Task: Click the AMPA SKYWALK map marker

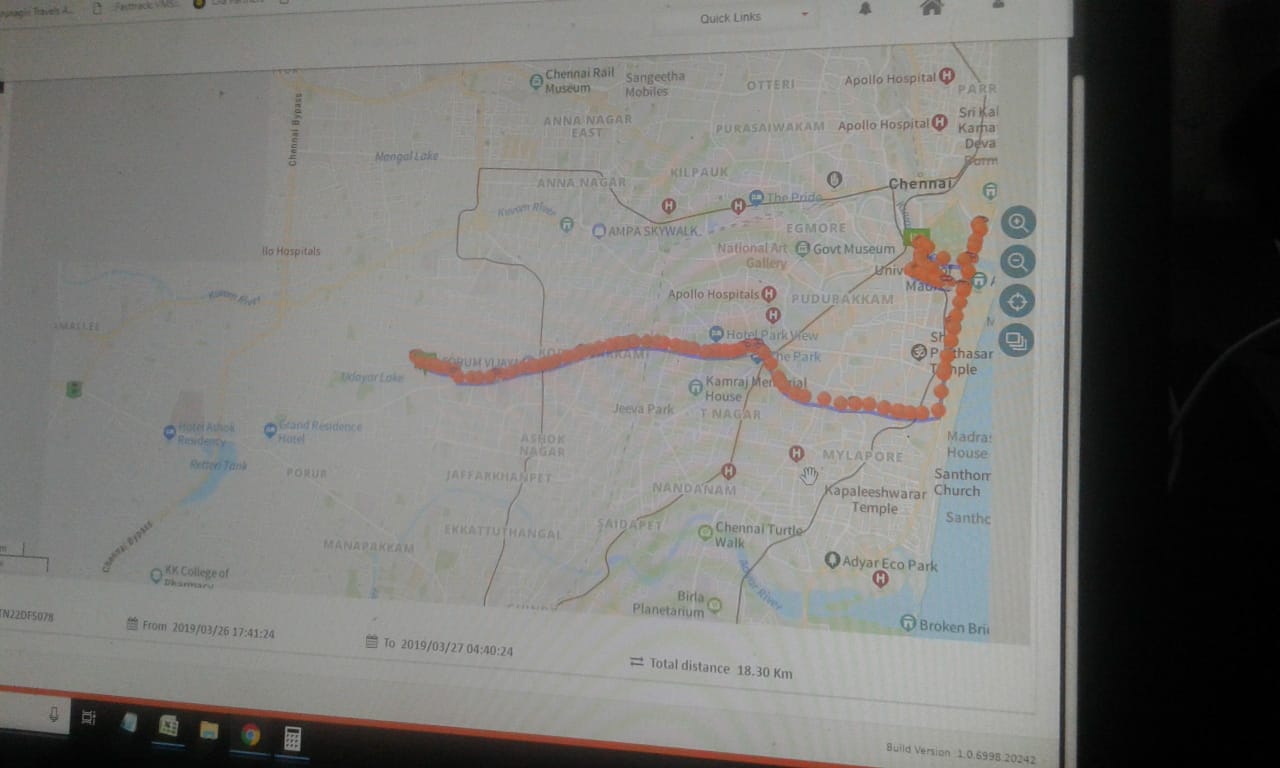Action: 599,231
